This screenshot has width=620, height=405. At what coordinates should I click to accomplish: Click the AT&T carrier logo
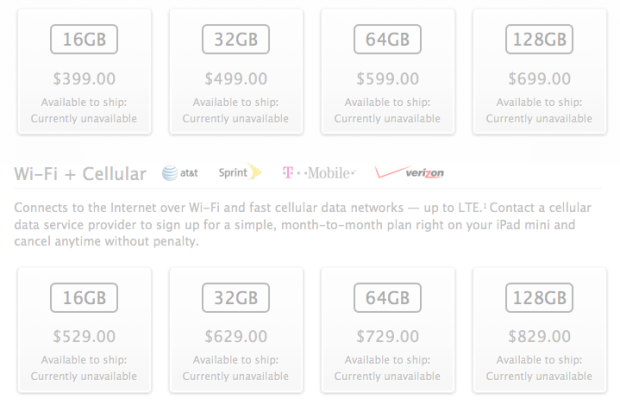tap(180, 173)
